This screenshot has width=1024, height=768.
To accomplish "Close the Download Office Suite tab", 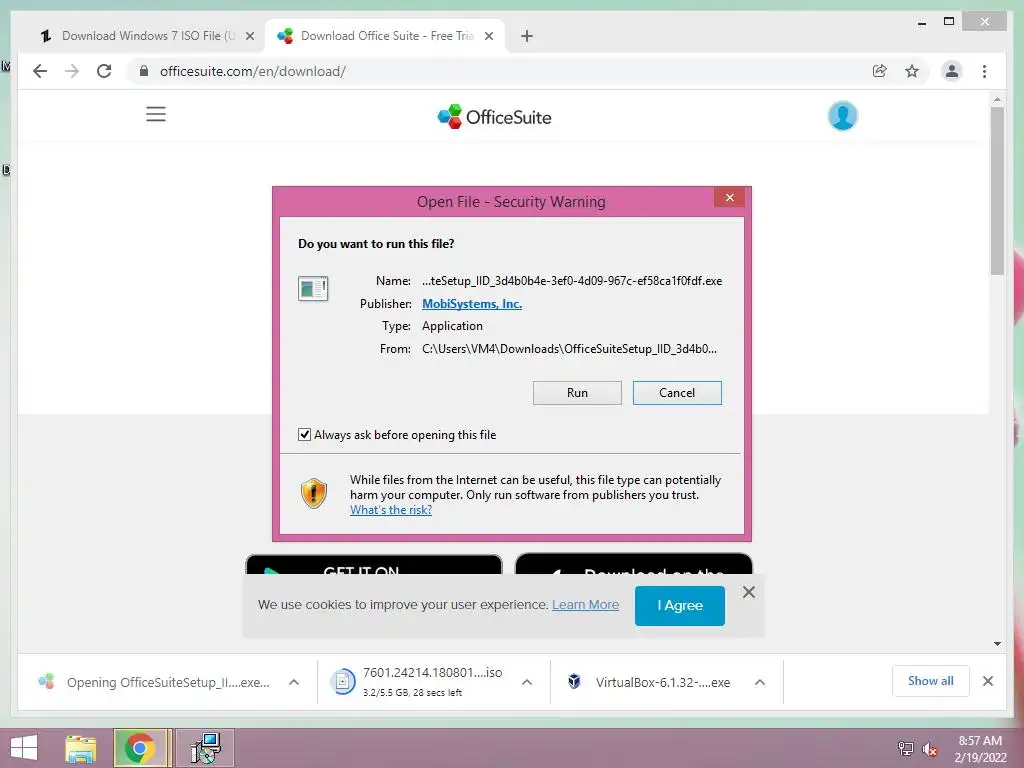I will click(x=488, y=36).
